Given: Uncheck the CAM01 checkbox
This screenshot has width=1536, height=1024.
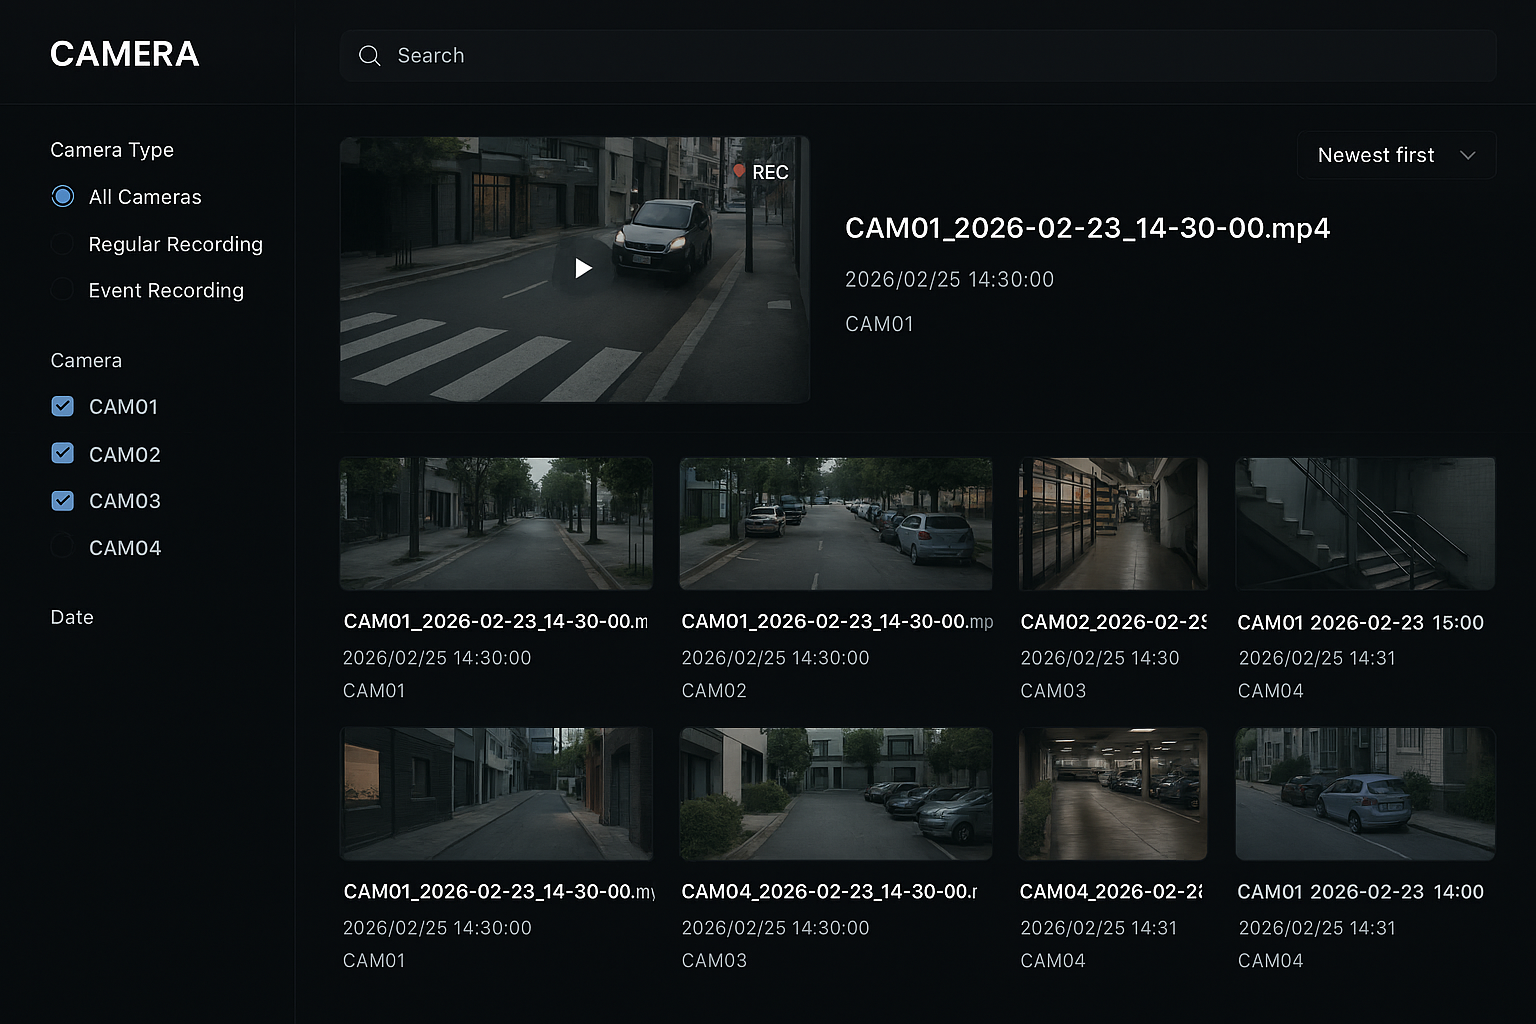Looking at the screenshot, I should coord(63,406).
